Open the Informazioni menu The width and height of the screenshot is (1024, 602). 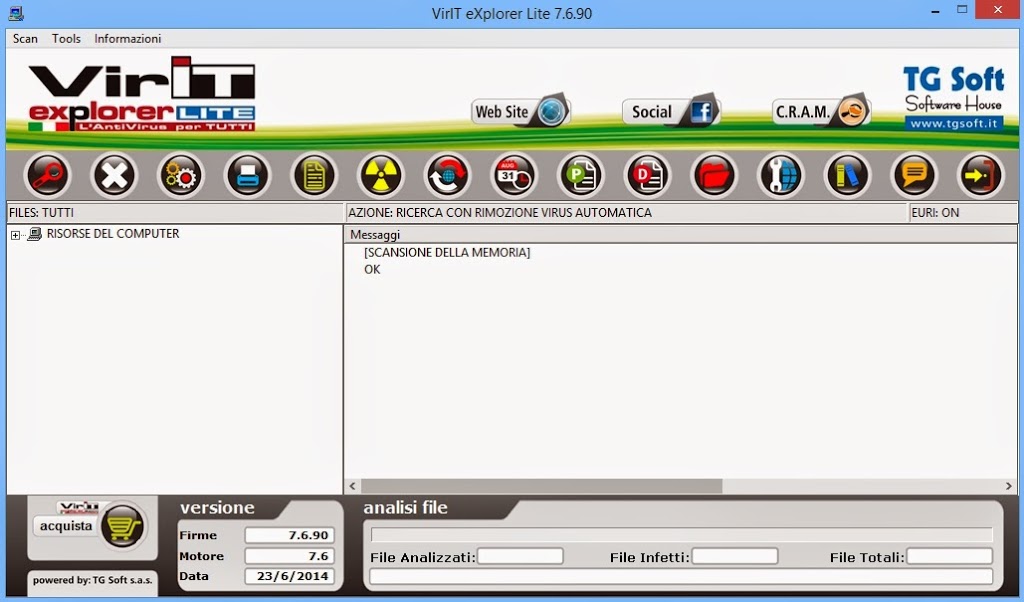pos(128,39)
